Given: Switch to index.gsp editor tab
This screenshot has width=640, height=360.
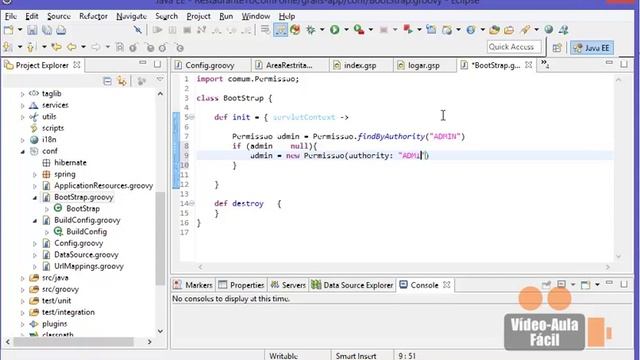Looking at the screenshot, I should pyautogui.click(x=360, y=65).
